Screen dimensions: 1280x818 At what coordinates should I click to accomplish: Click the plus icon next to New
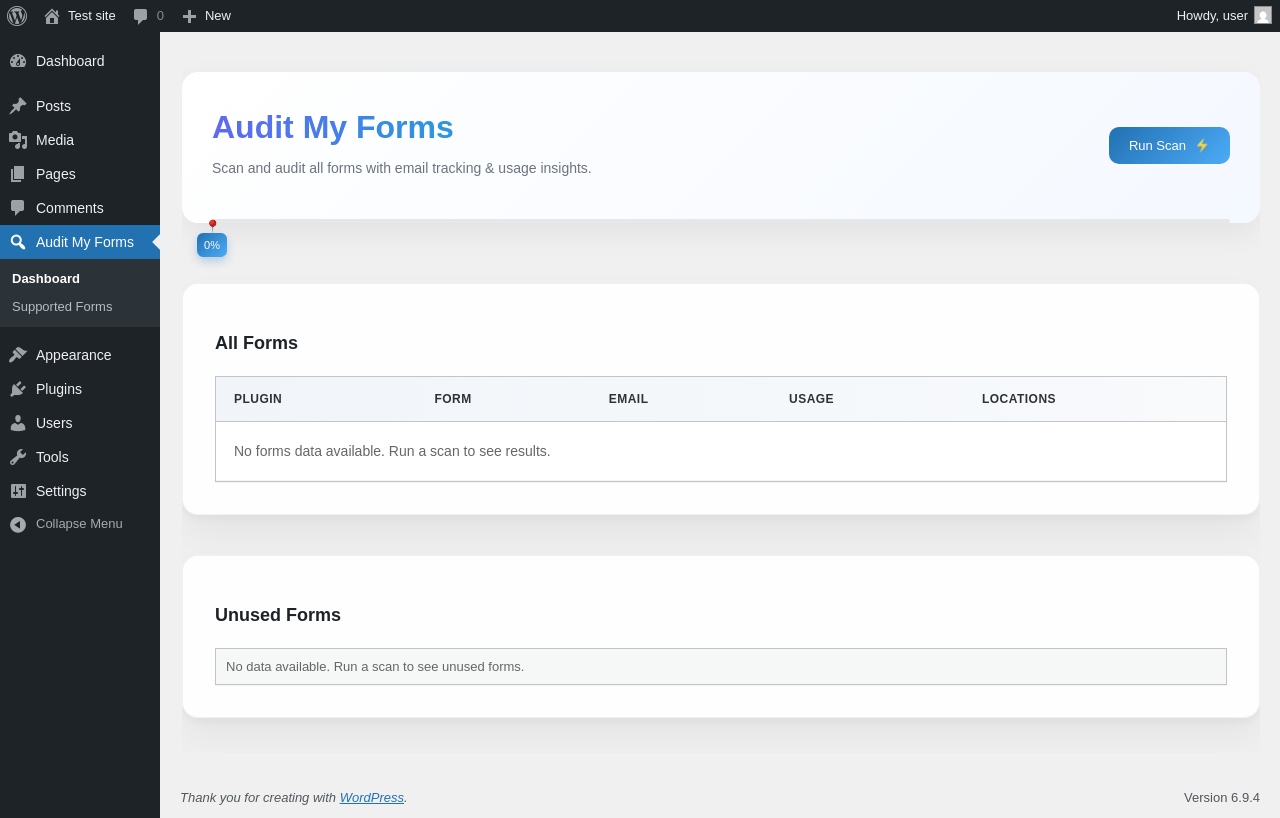[x=189, y=16]
